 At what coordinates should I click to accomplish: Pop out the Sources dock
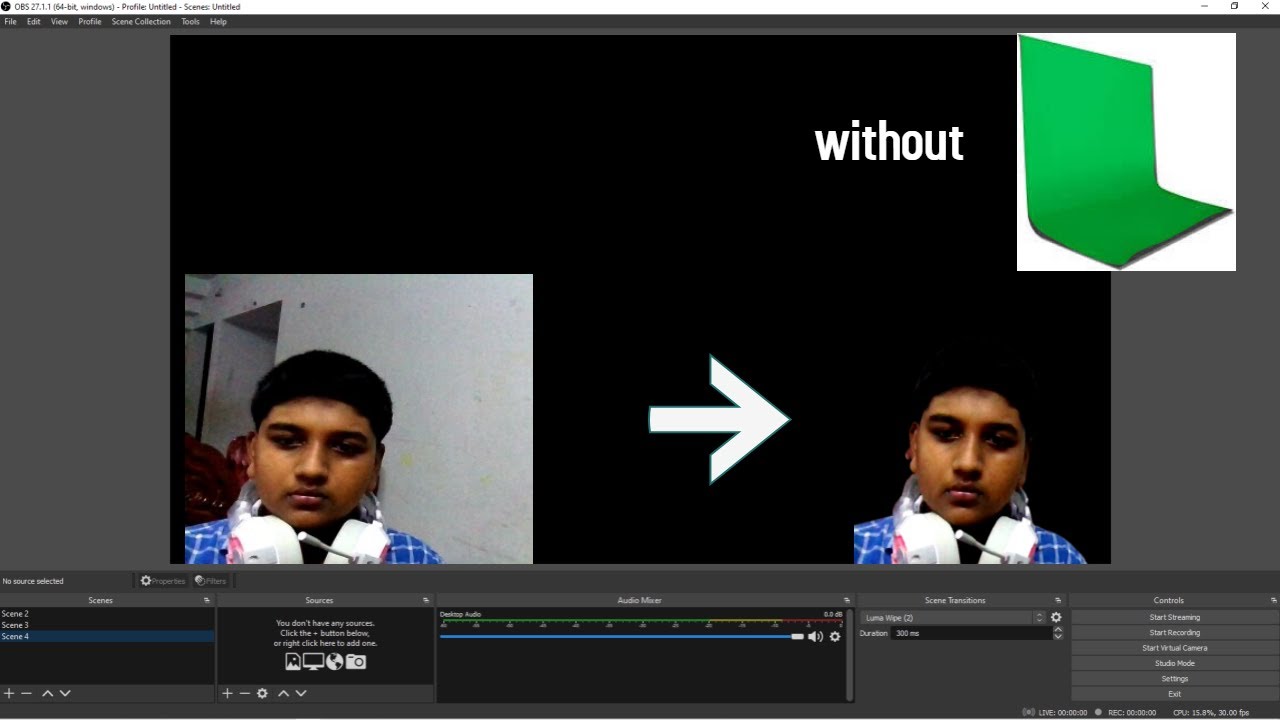point(427,600)
